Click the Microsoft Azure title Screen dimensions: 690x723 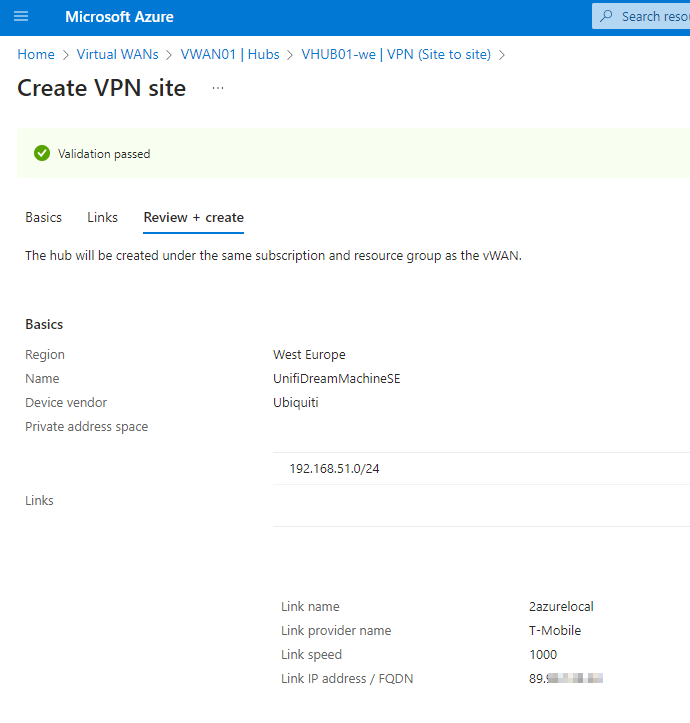(x=119, y=17)
